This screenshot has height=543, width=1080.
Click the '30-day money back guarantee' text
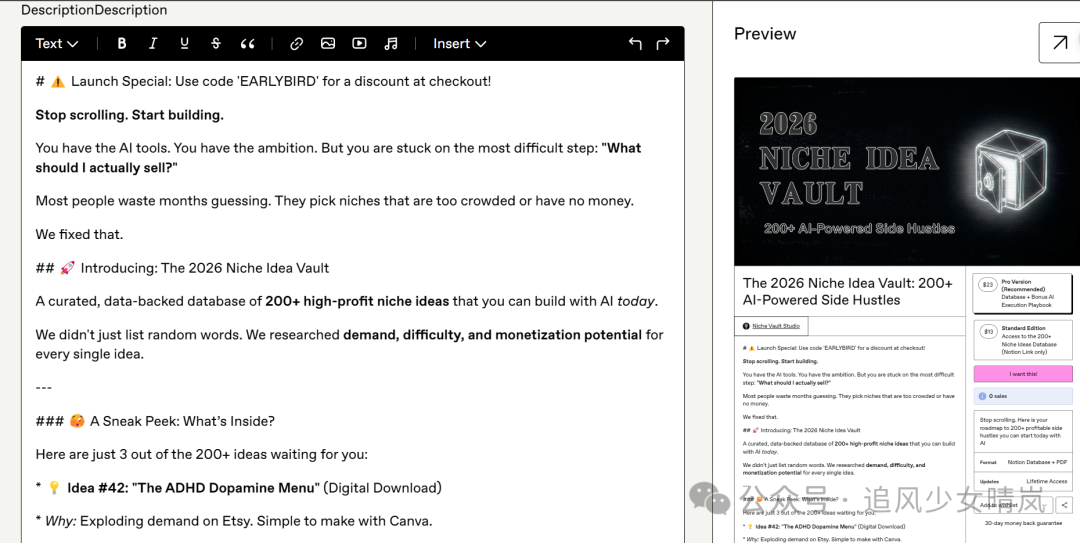1023,524
